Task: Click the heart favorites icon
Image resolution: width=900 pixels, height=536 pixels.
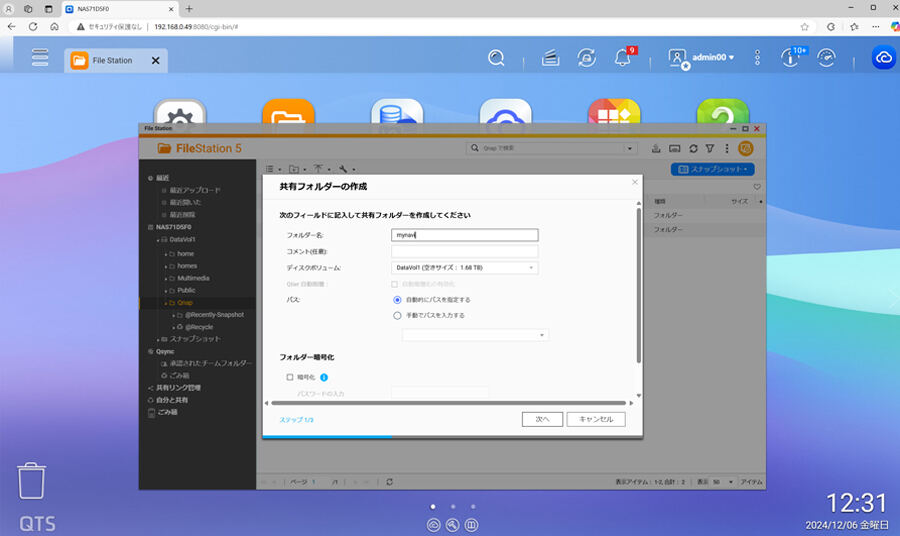Action: coord(757,187)
